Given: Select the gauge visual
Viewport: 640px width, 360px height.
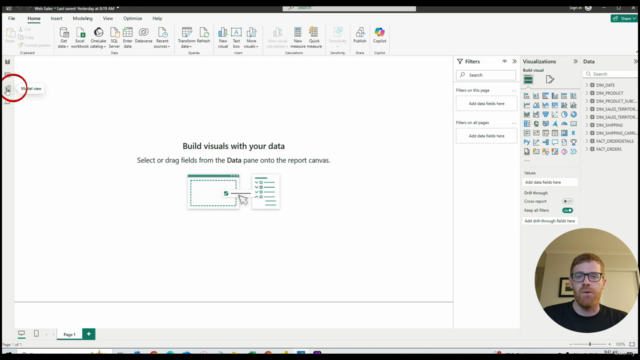Looking at the screenshot, I should (564, 124).
